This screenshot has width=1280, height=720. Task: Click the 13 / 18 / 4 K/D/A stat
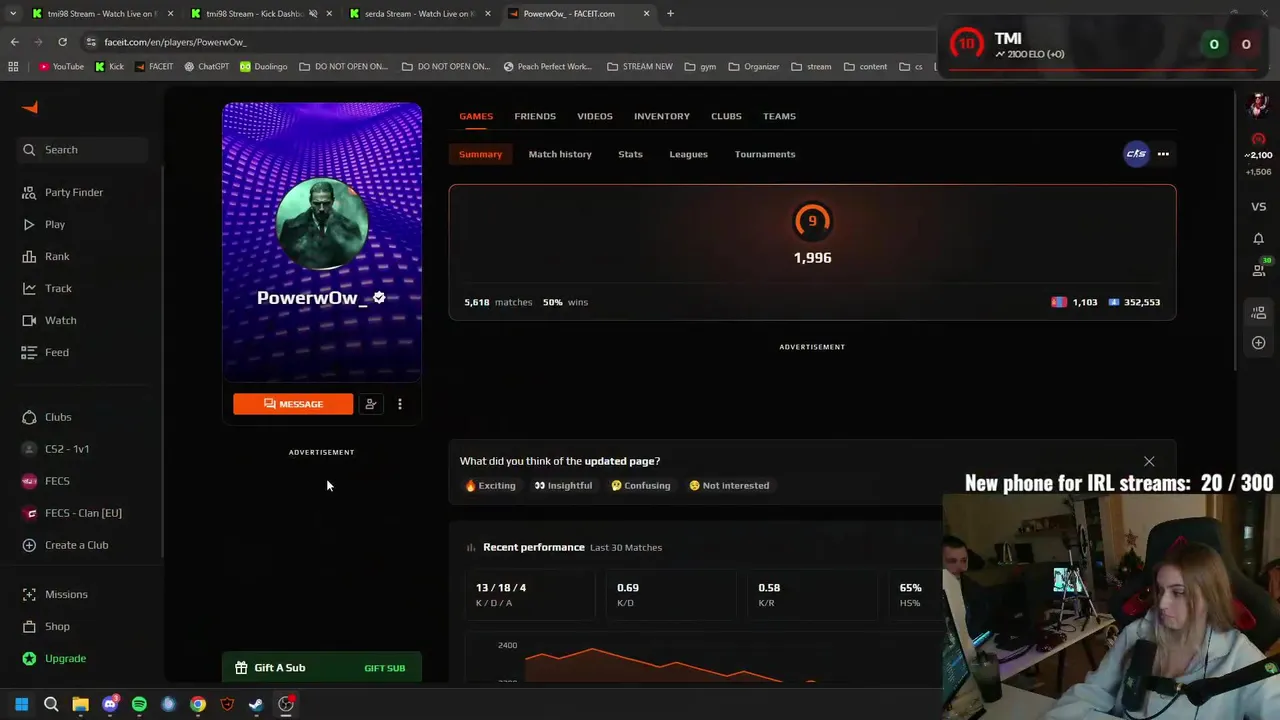point(529,595)
